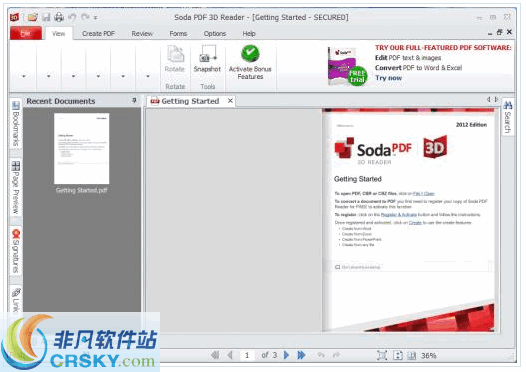Image resolution: width=526 pixels, height=372 pixels.
Task: Follow the Try now link
Action: 388,78
